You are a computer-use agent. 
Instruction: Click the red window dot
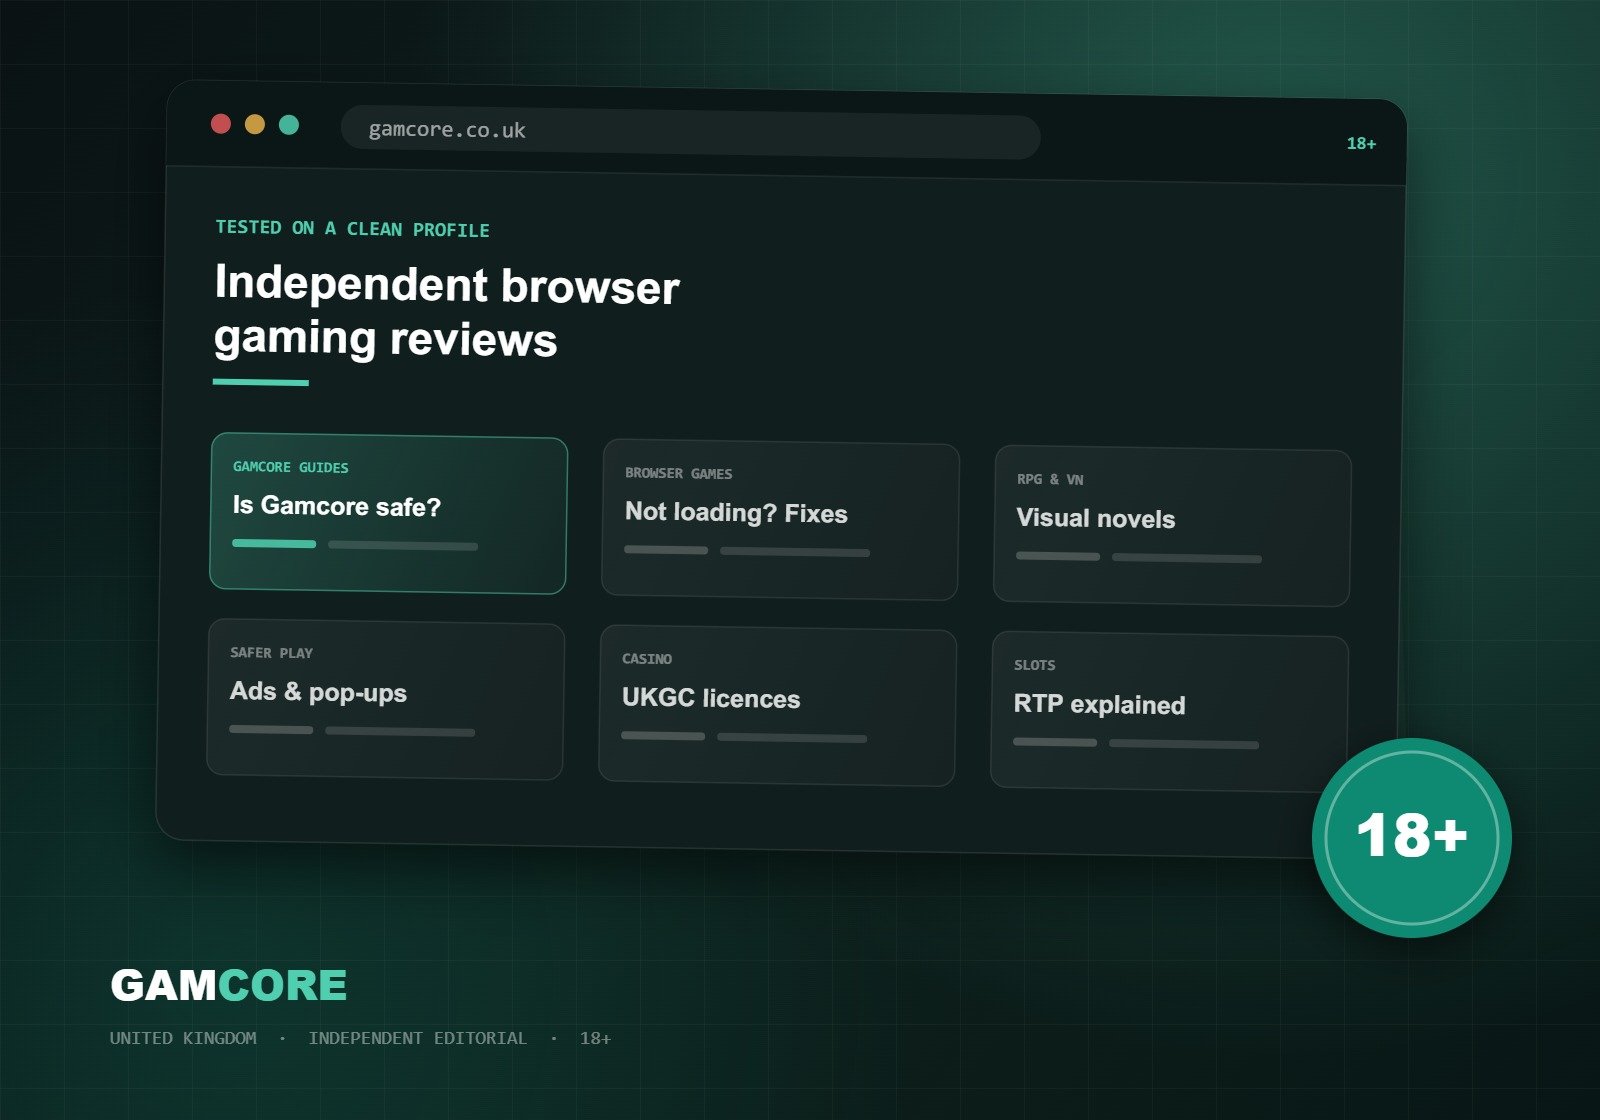[x=221, y=124]
